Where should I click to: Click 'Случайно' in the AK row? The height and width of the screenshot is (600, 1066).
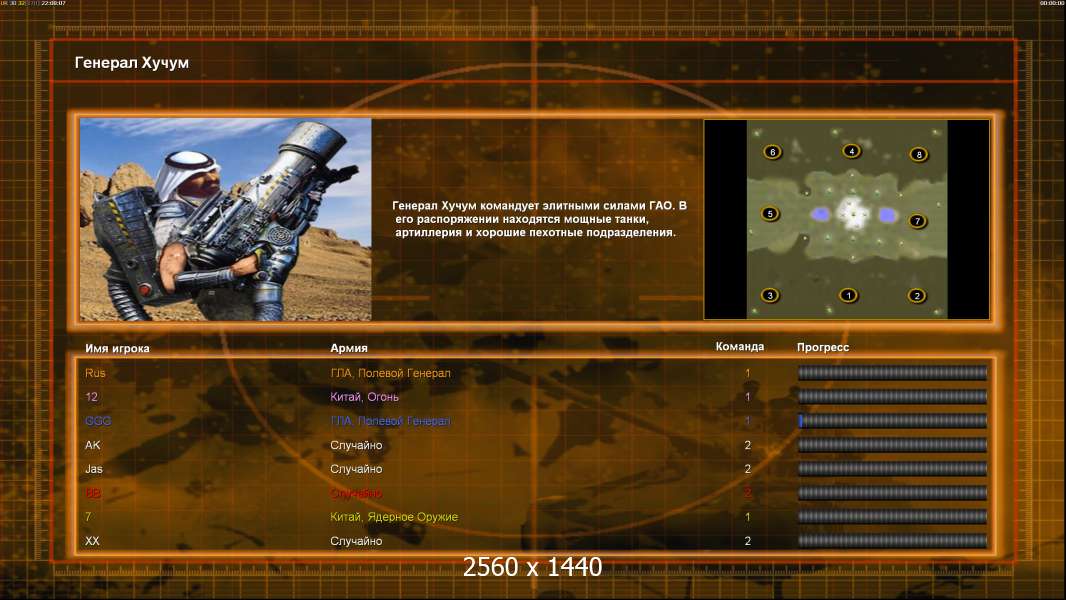(x=356, y=445)
